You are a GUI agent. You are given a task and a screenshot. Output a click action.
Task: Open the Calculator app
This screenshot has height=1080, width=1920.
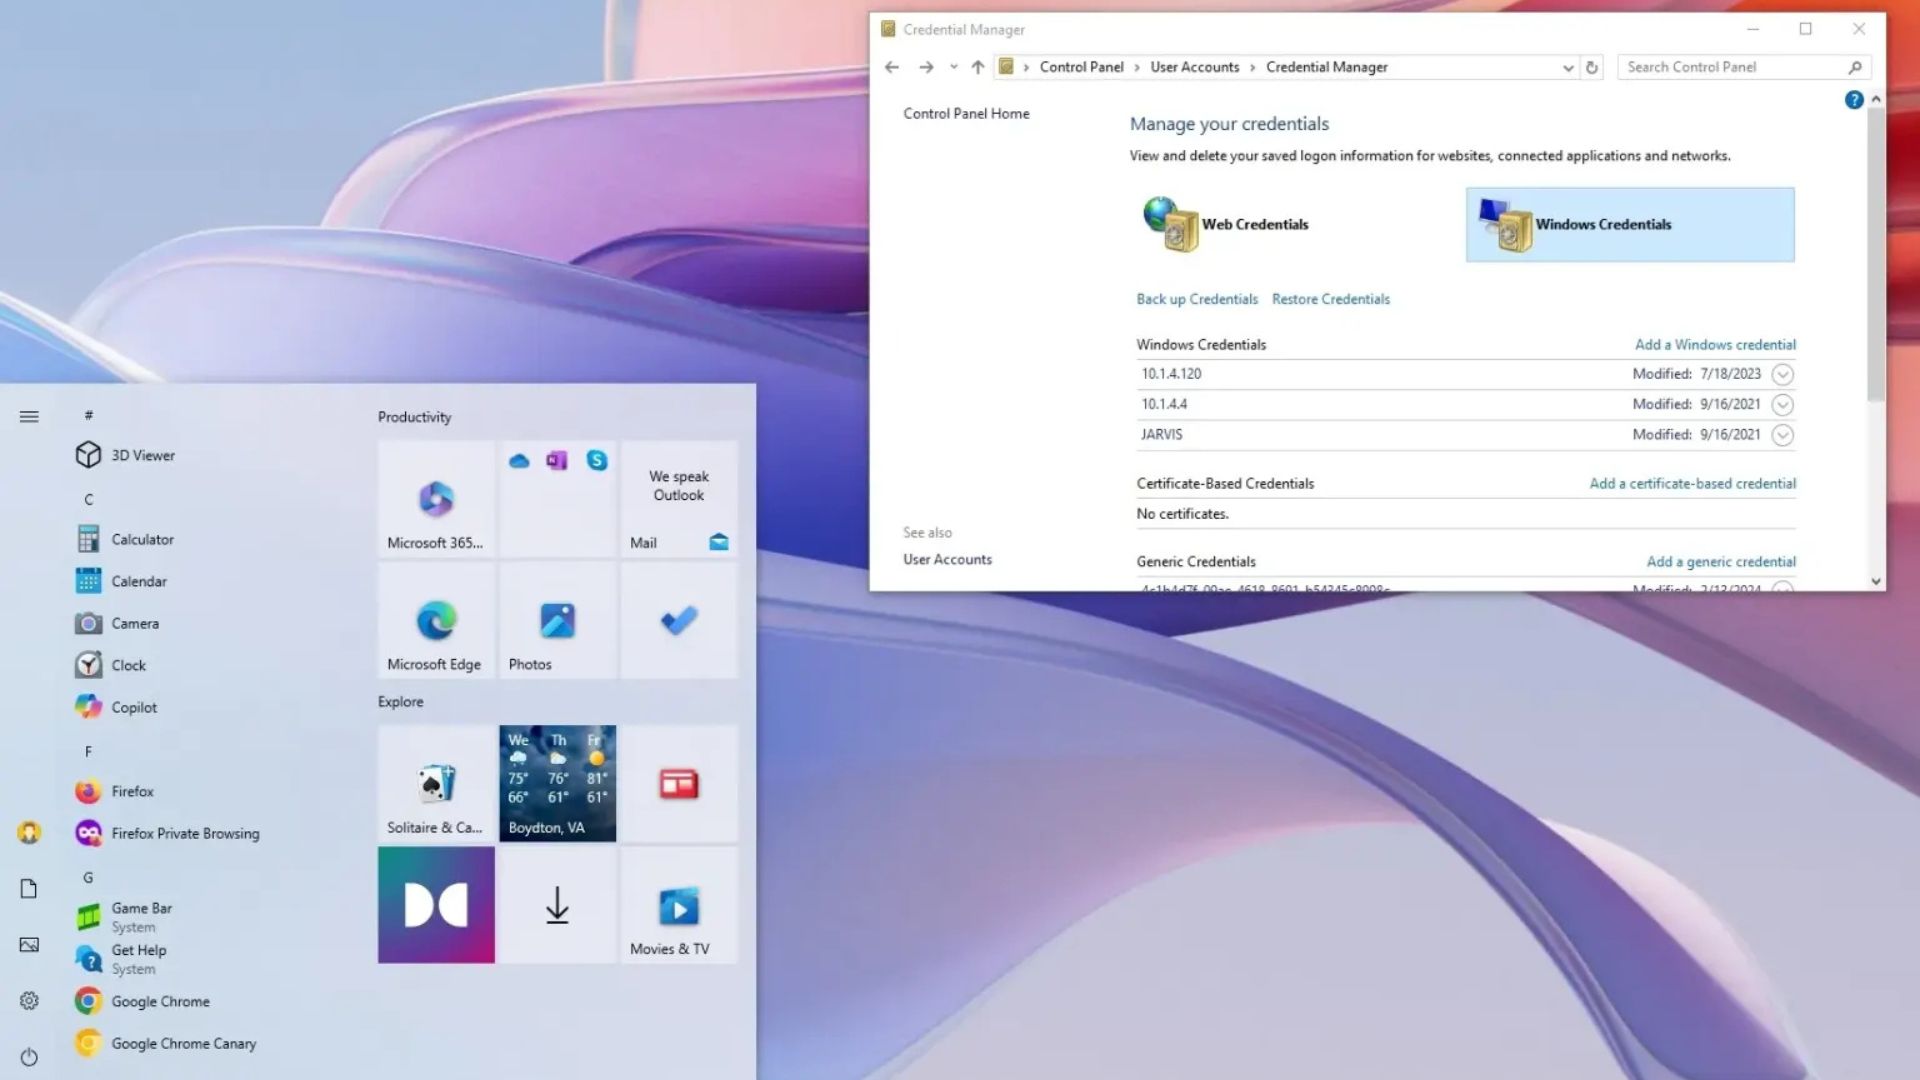pos(141,538)
